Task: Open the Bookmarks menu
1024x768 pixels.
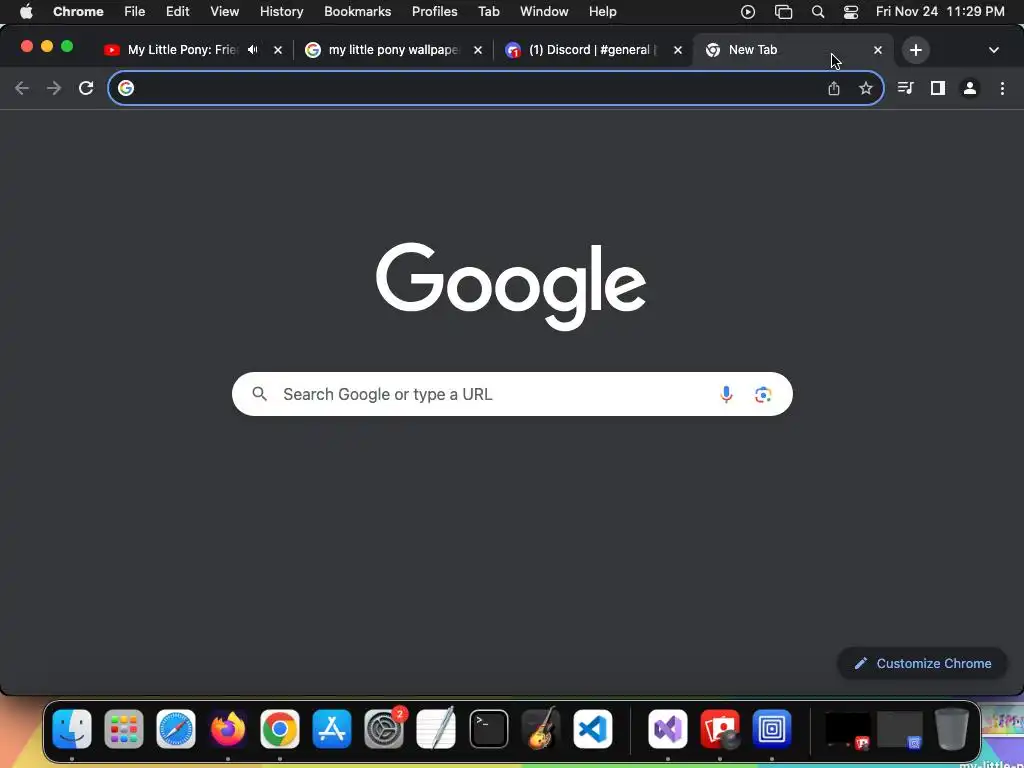Action: tap(357, 12)
